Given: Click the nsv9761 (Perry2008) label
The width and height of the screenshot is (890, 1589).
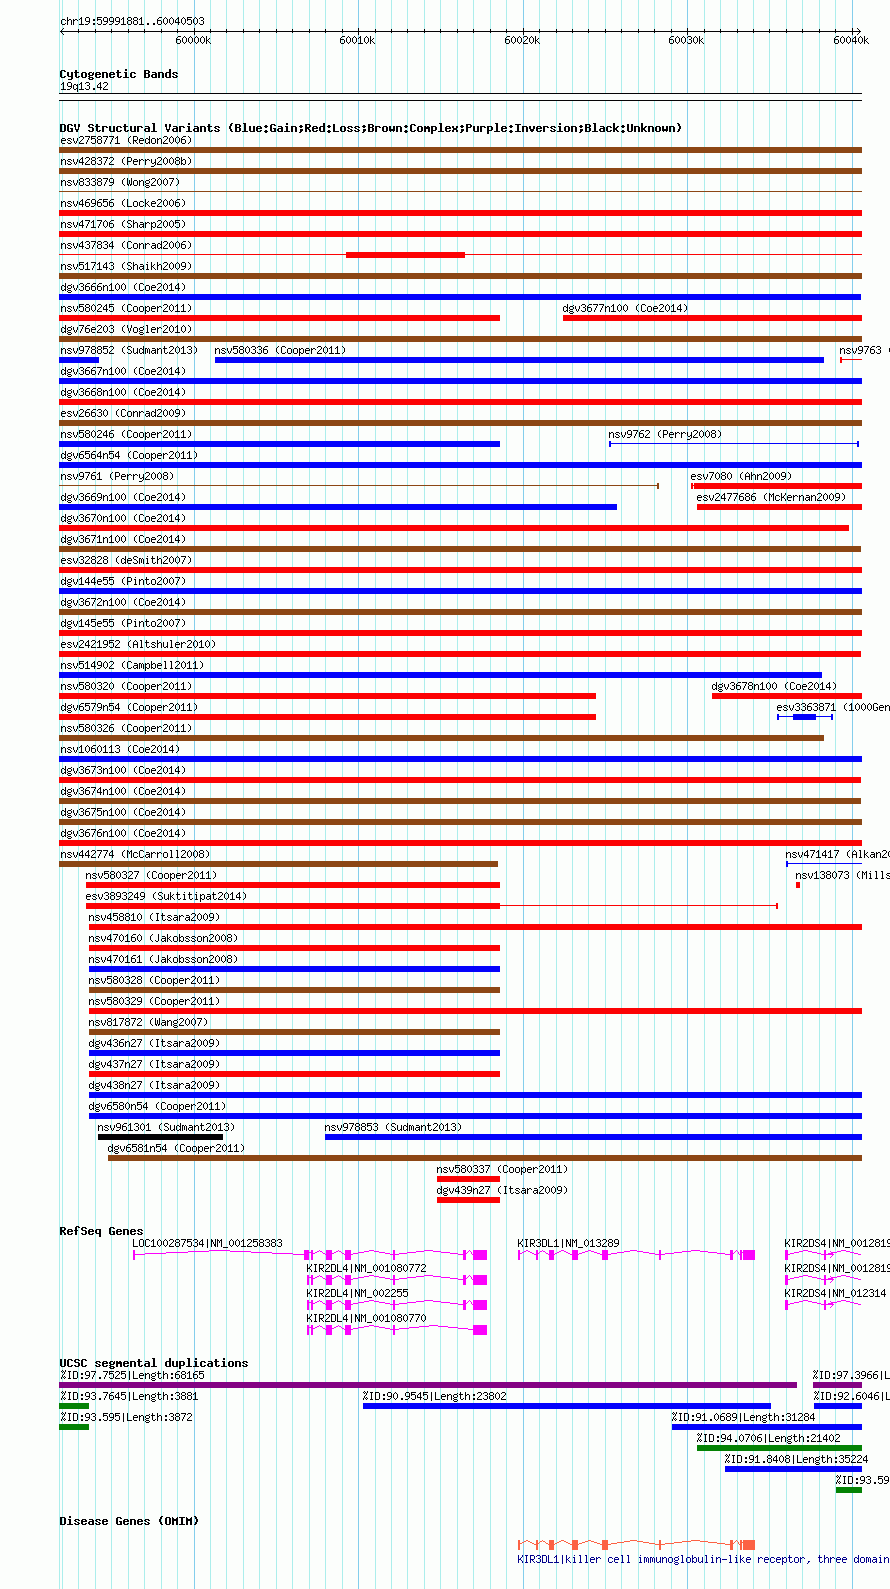Looking at the screenshot, I should click(116, 476).
